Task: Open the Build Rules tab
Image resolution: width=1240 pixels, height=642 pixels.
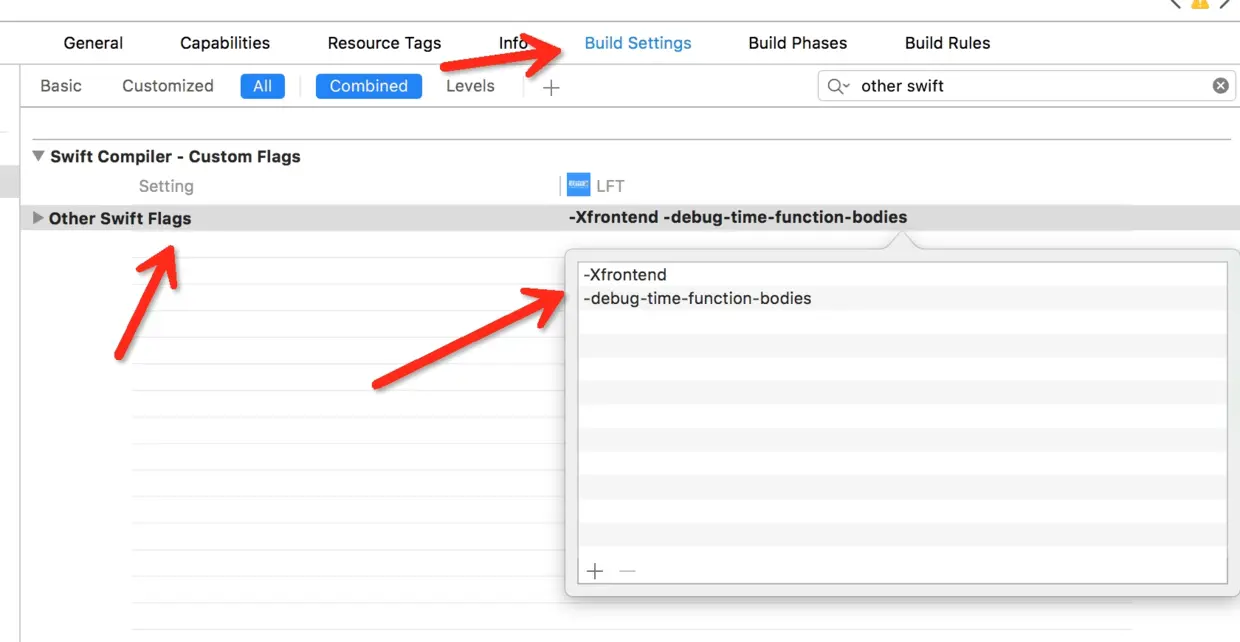Action: [947, 43]
